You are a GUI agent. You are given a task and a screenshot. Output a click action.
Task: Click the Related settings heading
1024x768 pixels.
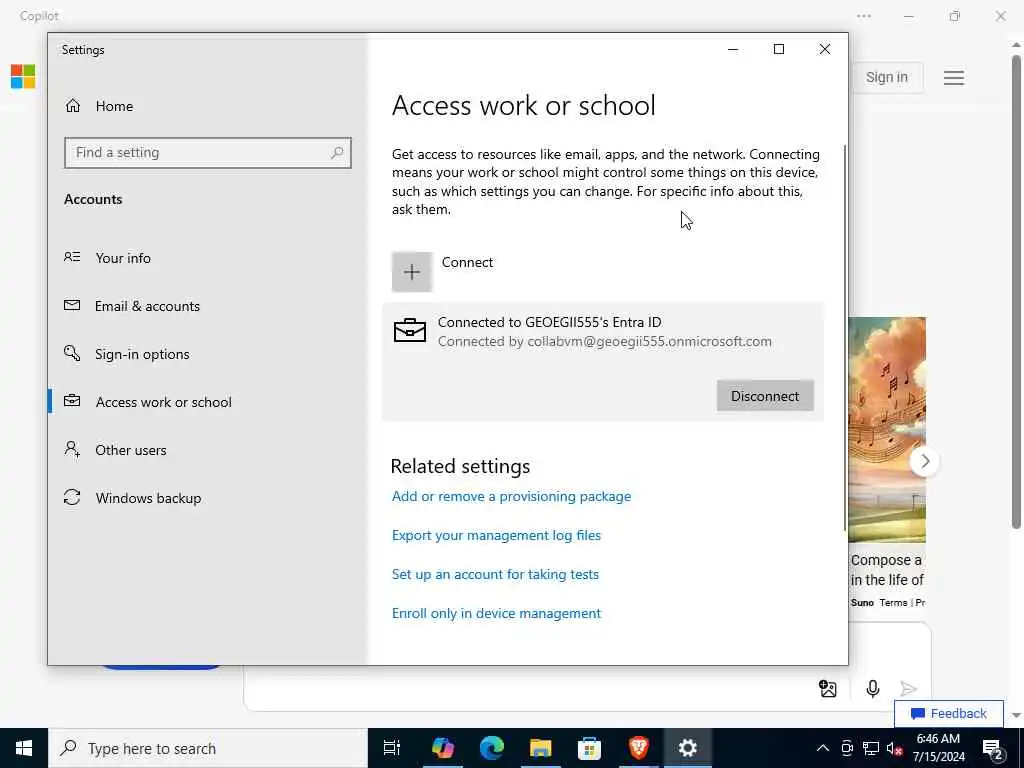460,466
